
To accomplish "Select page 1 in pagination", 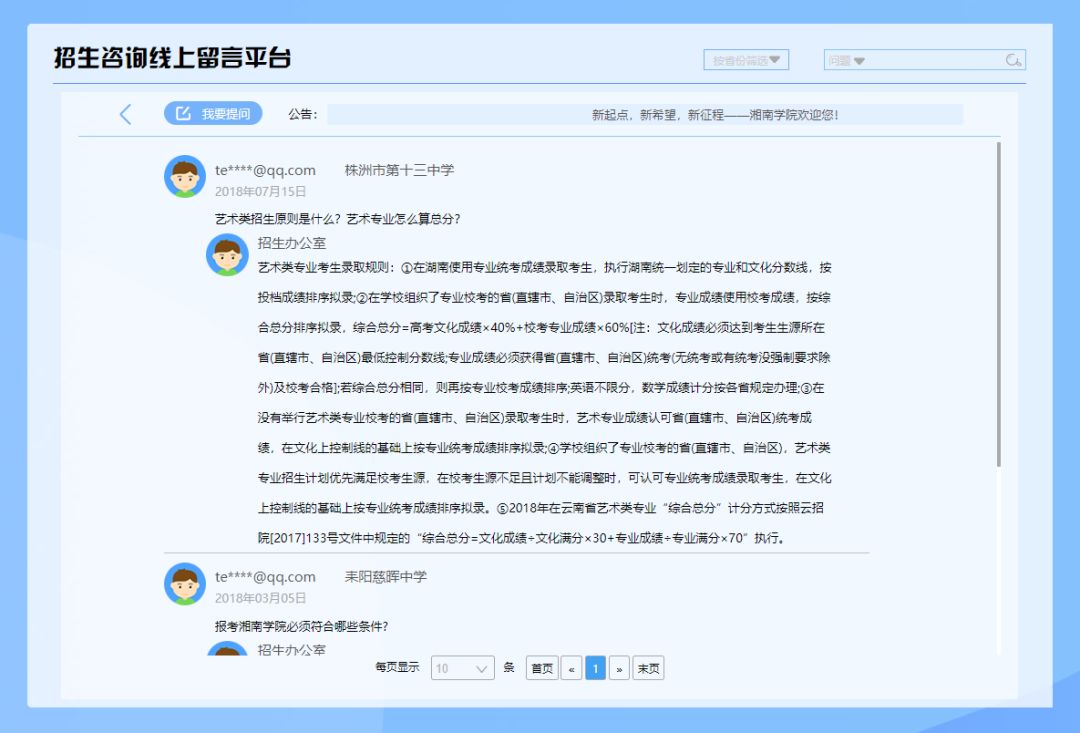I will 595,668.
